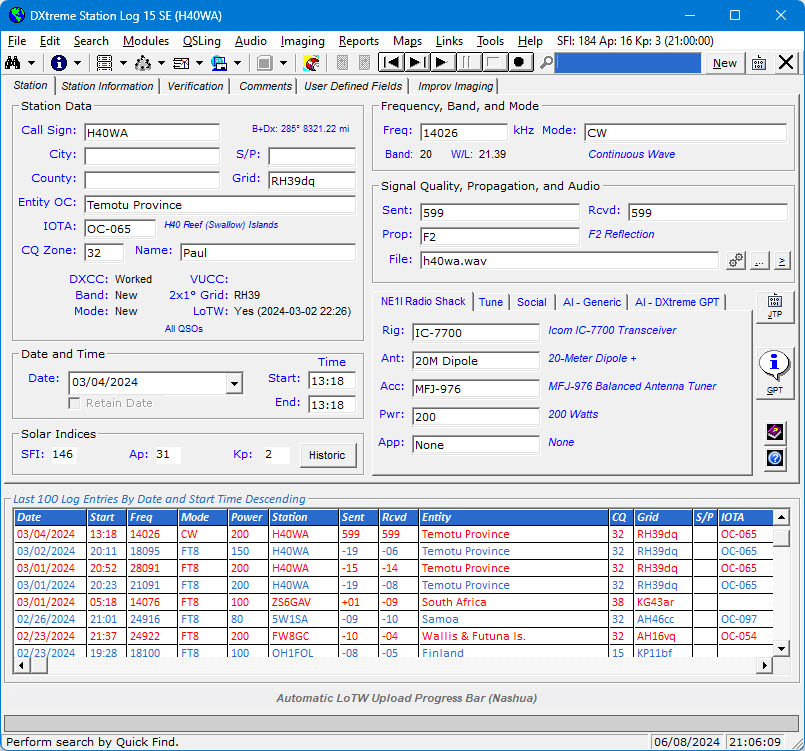Click the purple book icon on right side
Screen dimensions: 805x751
tap(775, 432)
